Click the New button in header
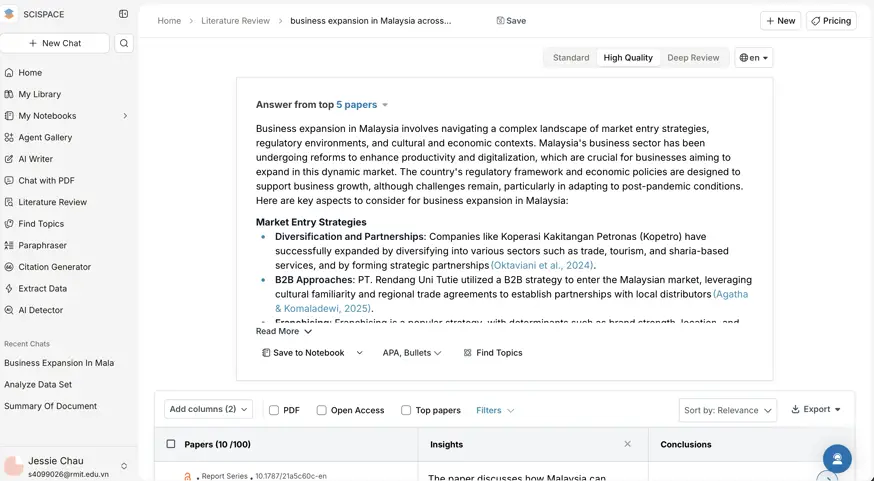Viewport: 874px width, 481px height. [780, 21]
